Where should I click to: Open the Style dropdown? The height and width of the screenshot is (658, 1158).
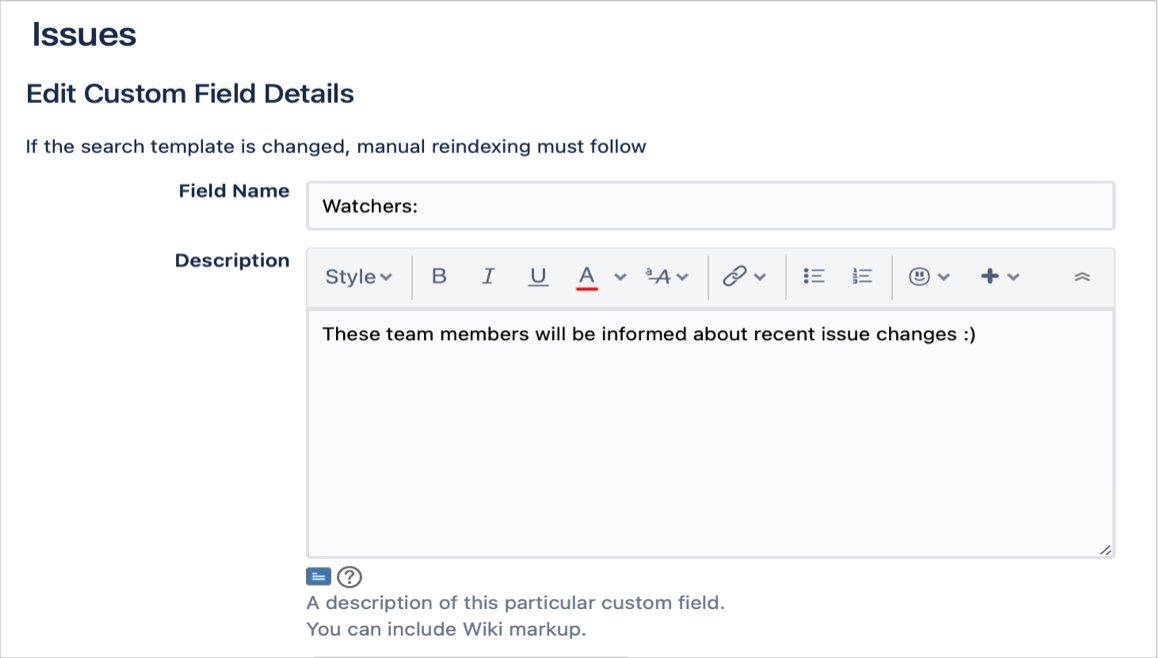[x=358, y=277]
